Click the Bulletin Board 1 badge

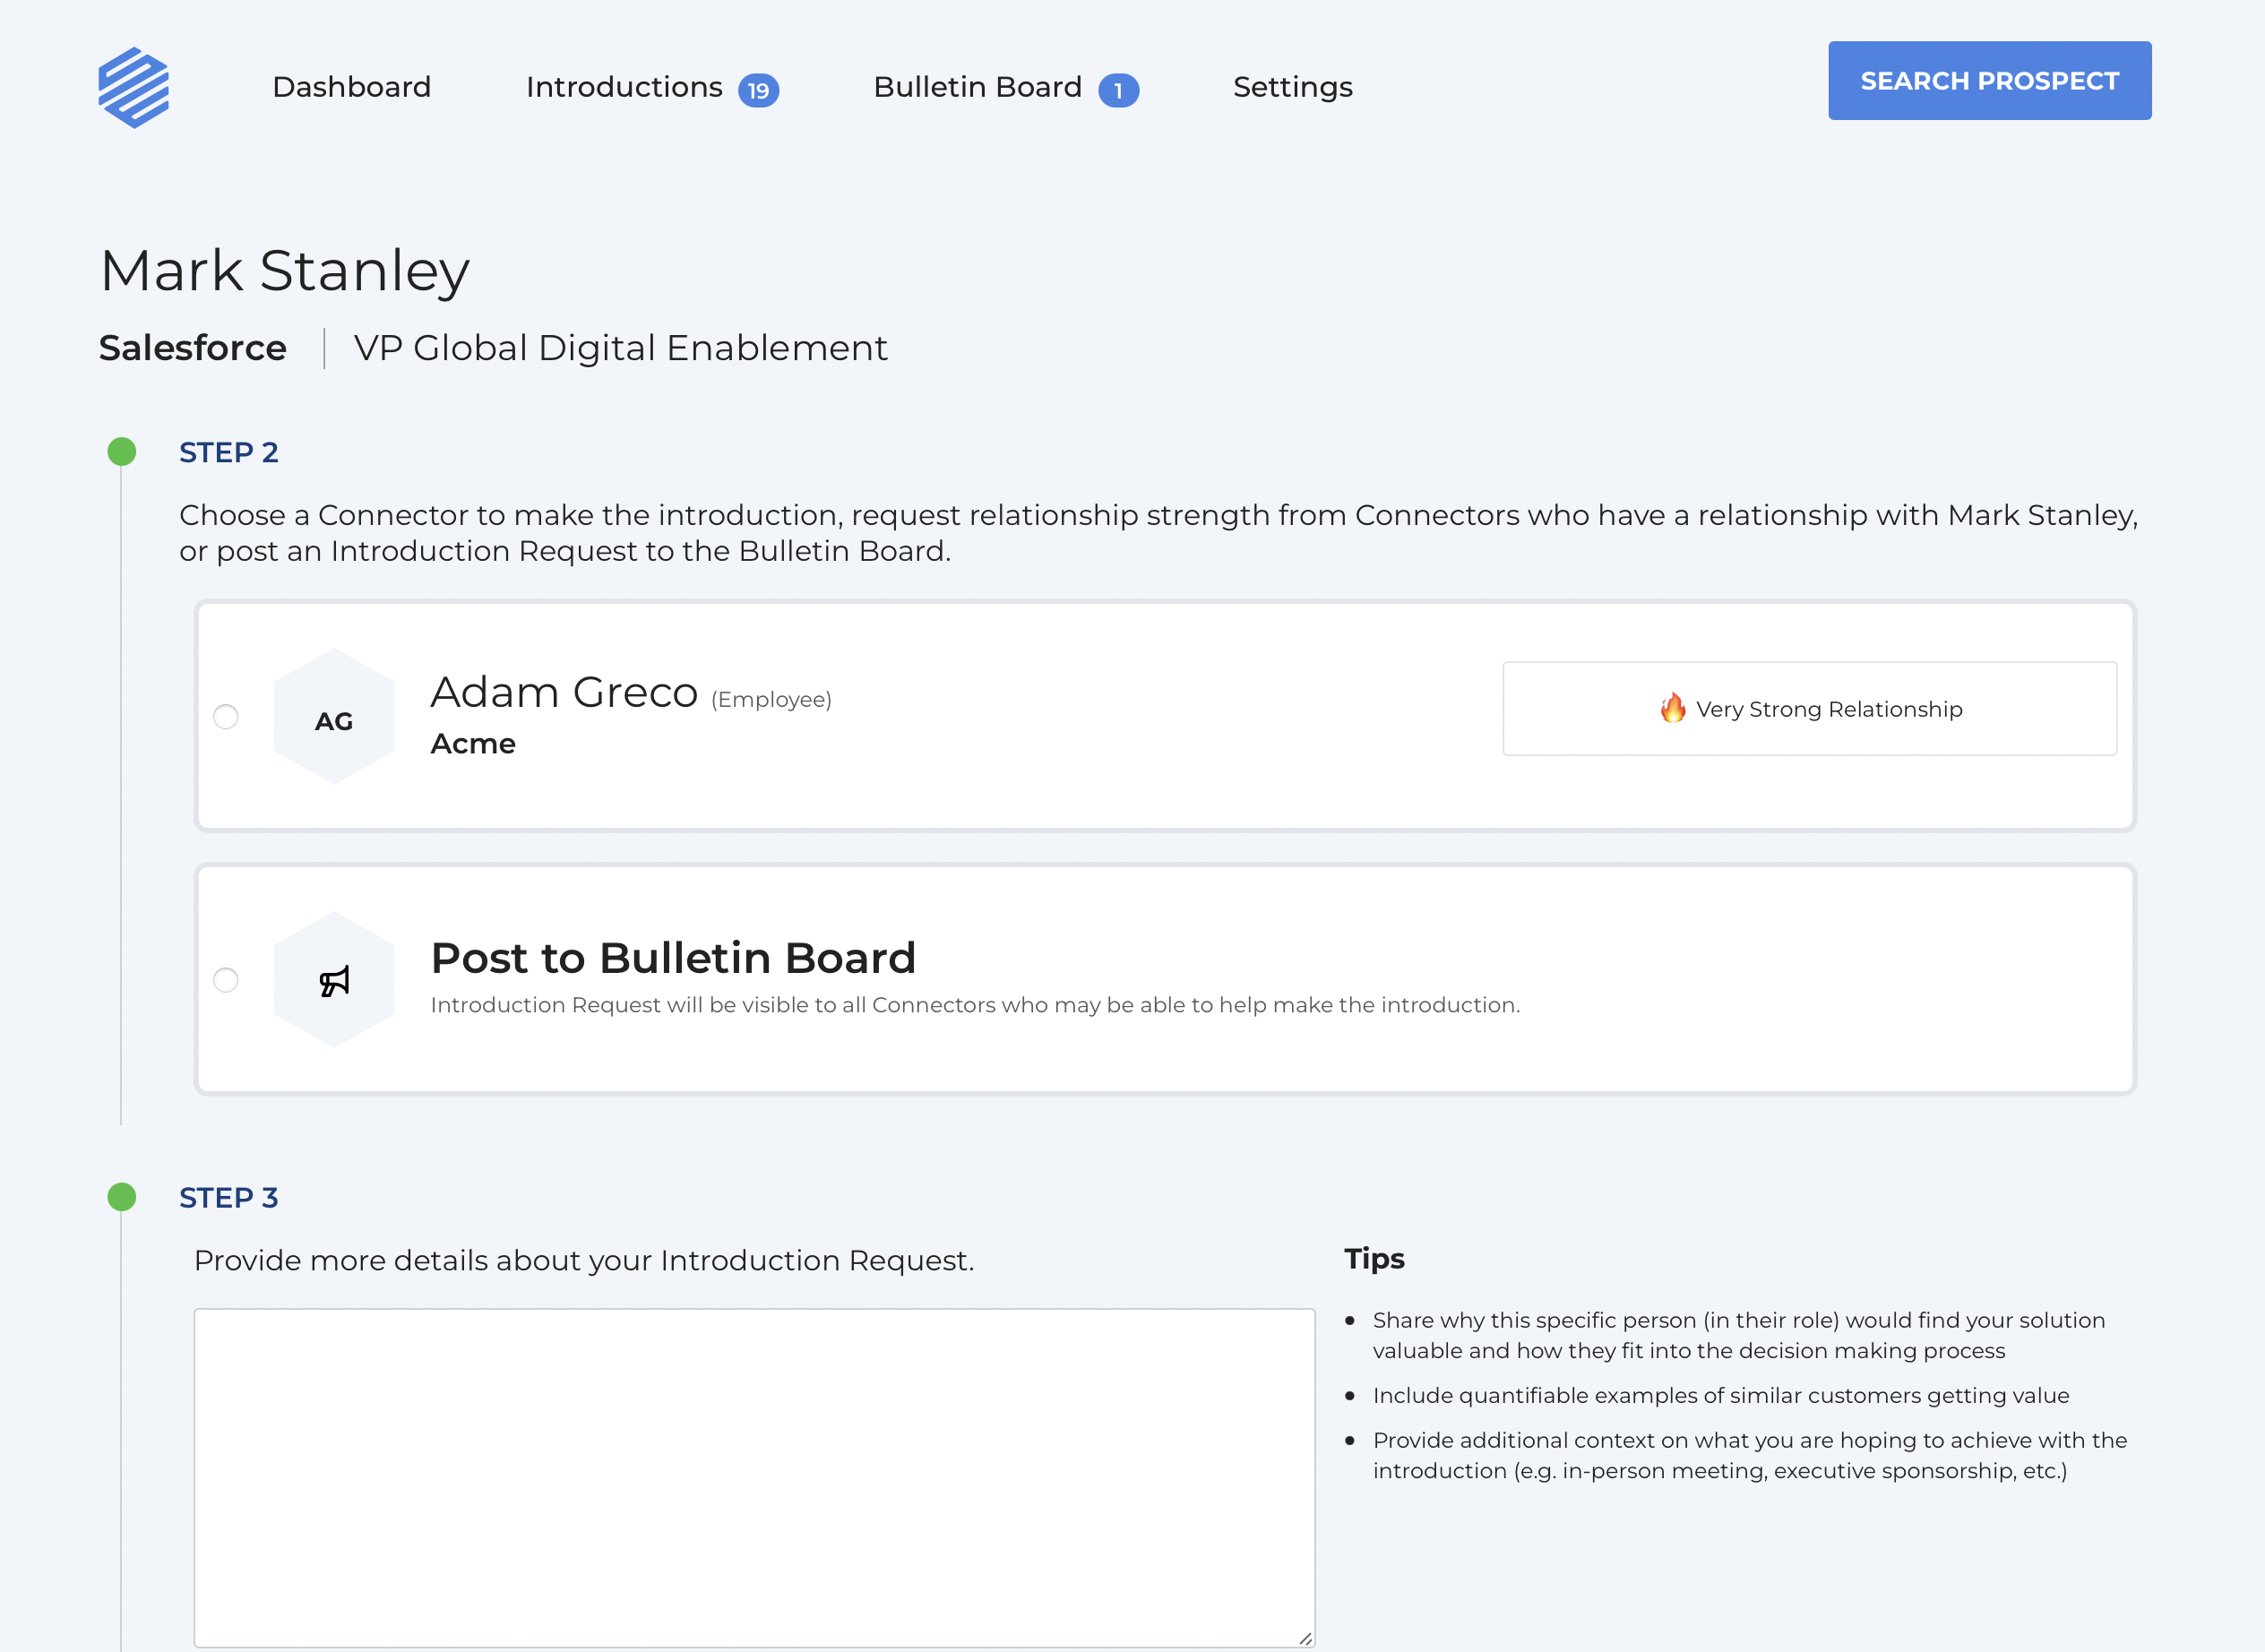(1118, 90)
